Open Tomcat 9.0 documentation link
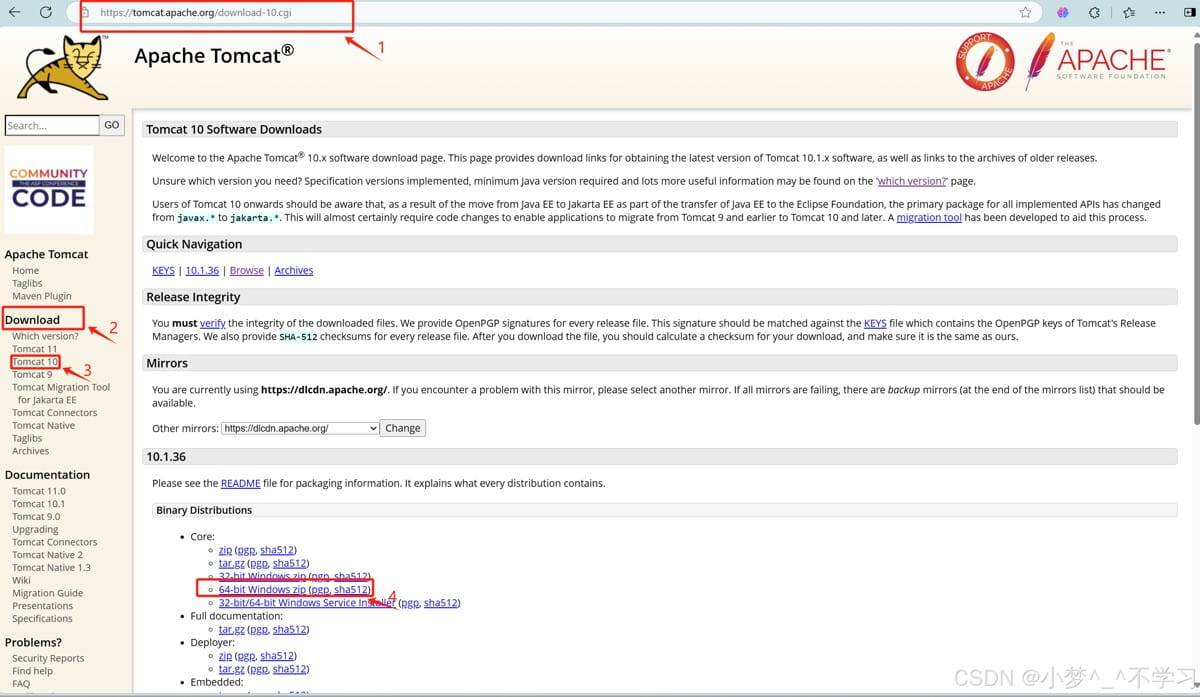 [x=37, y=517]
